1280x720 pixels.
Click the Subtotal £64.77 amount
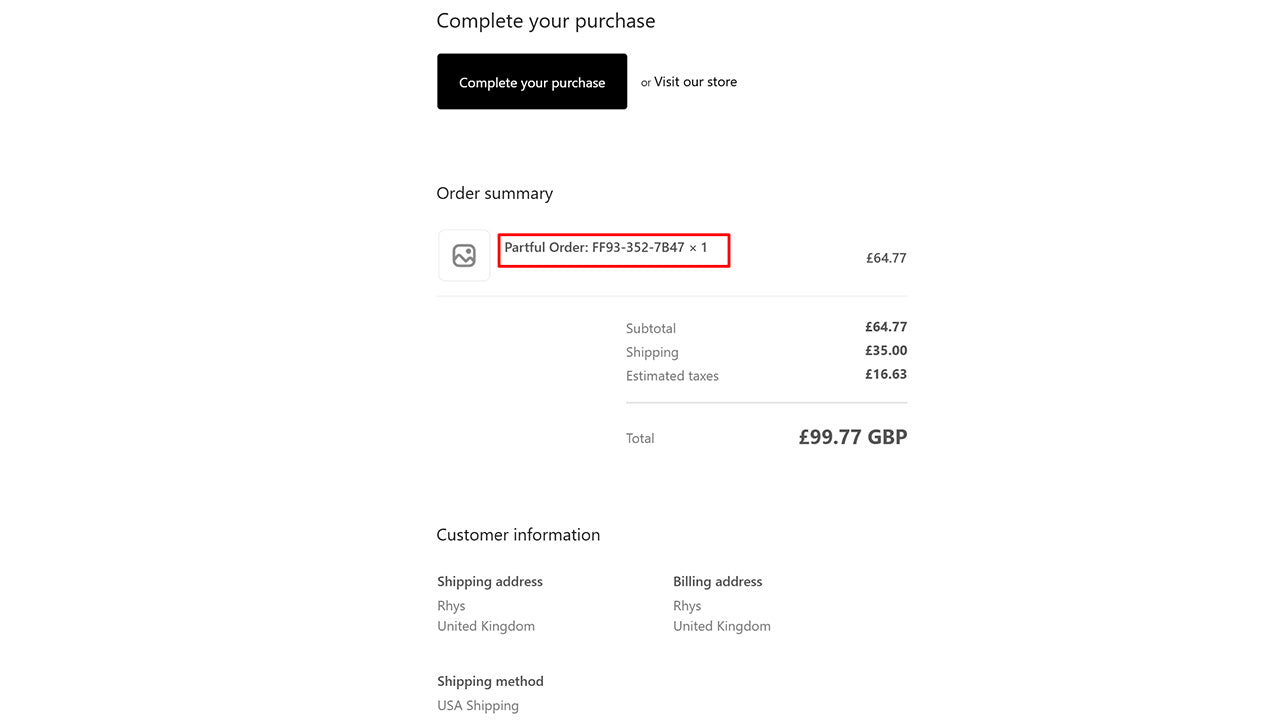885,327
